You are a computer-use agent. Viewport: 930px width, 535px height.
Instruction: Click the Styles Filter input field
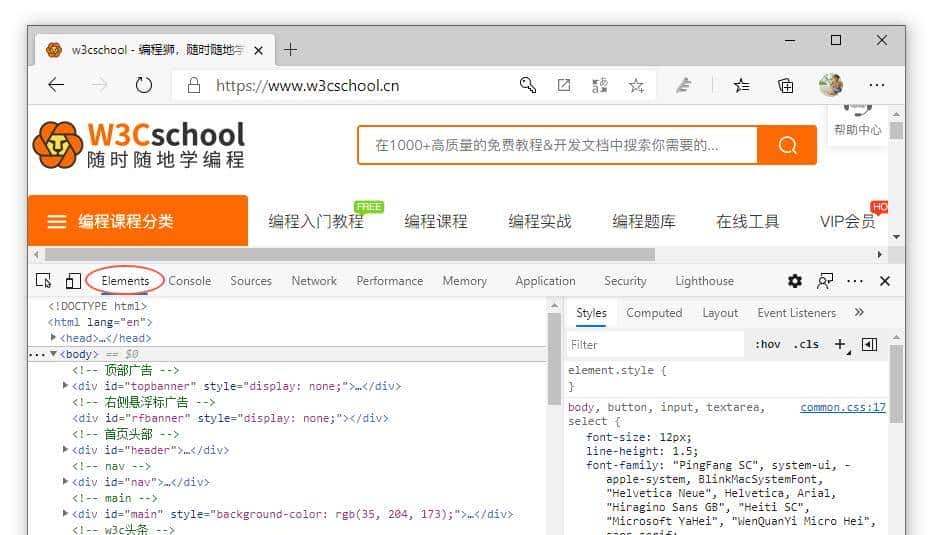[x=655, y=345]
